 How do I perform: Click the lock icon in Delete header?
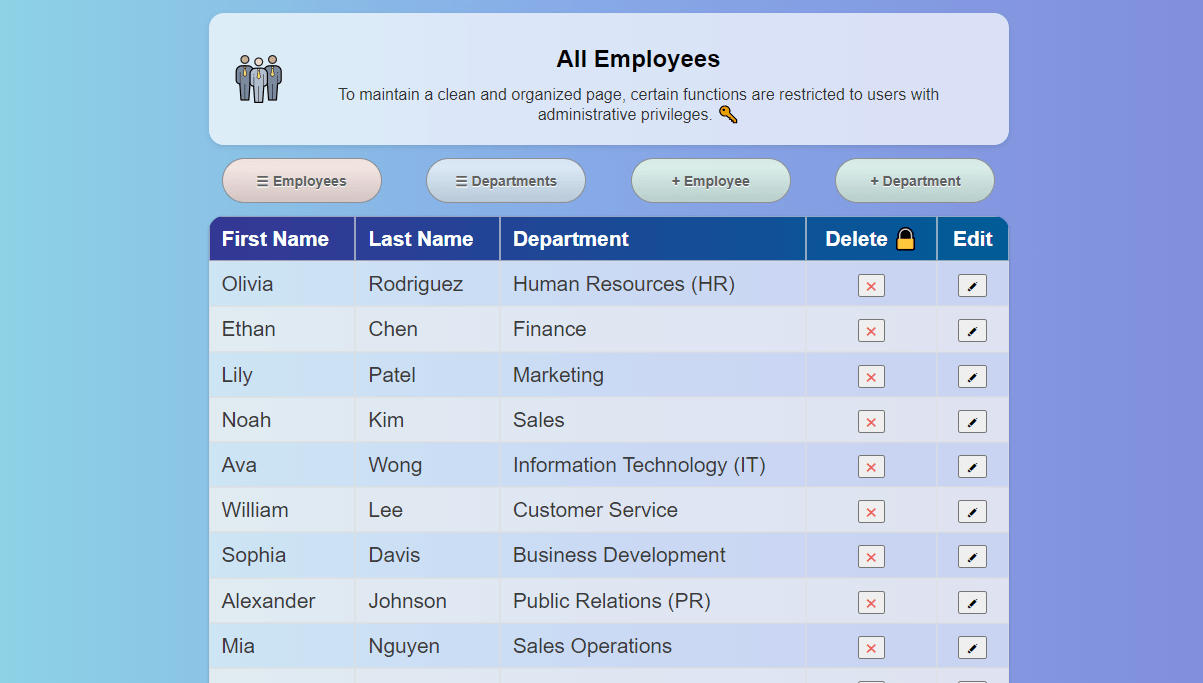coord(905,239)
